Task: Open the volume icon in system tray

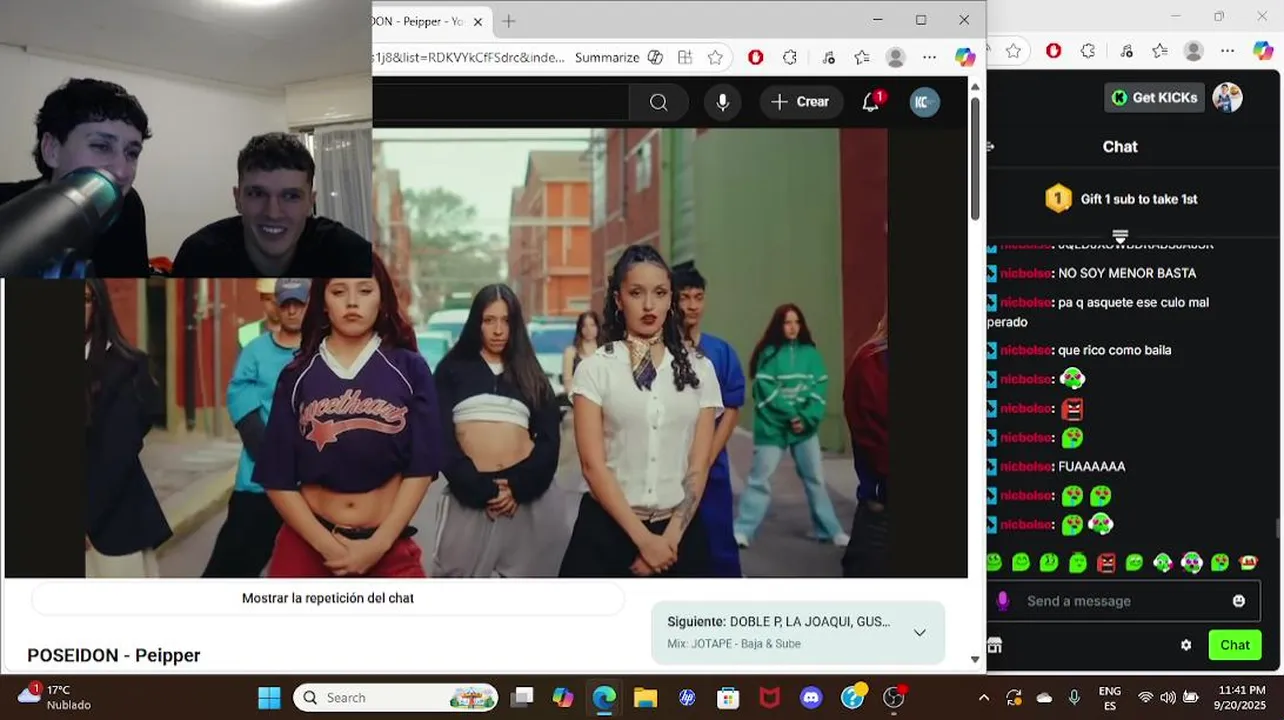Action: coord(1168,698)
